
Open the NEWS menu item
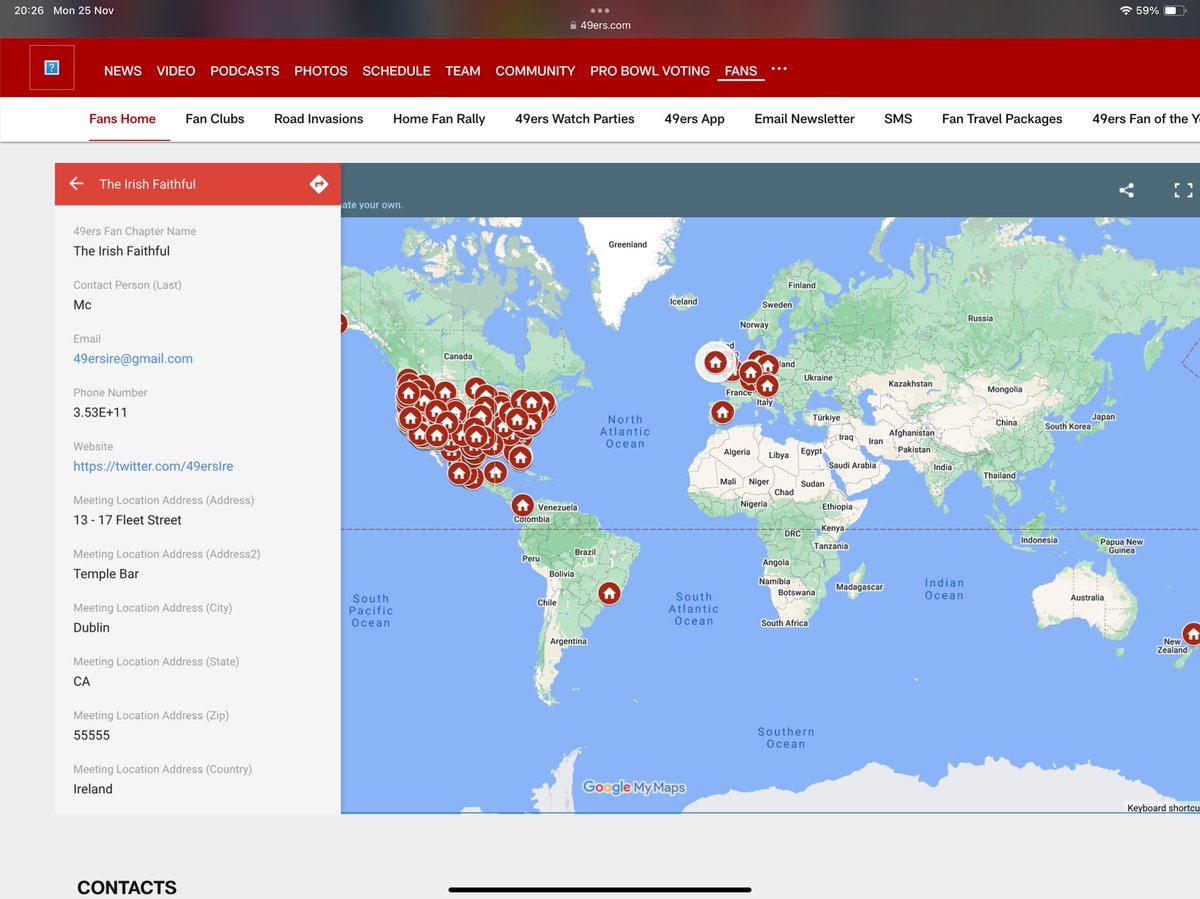(123, 71)
